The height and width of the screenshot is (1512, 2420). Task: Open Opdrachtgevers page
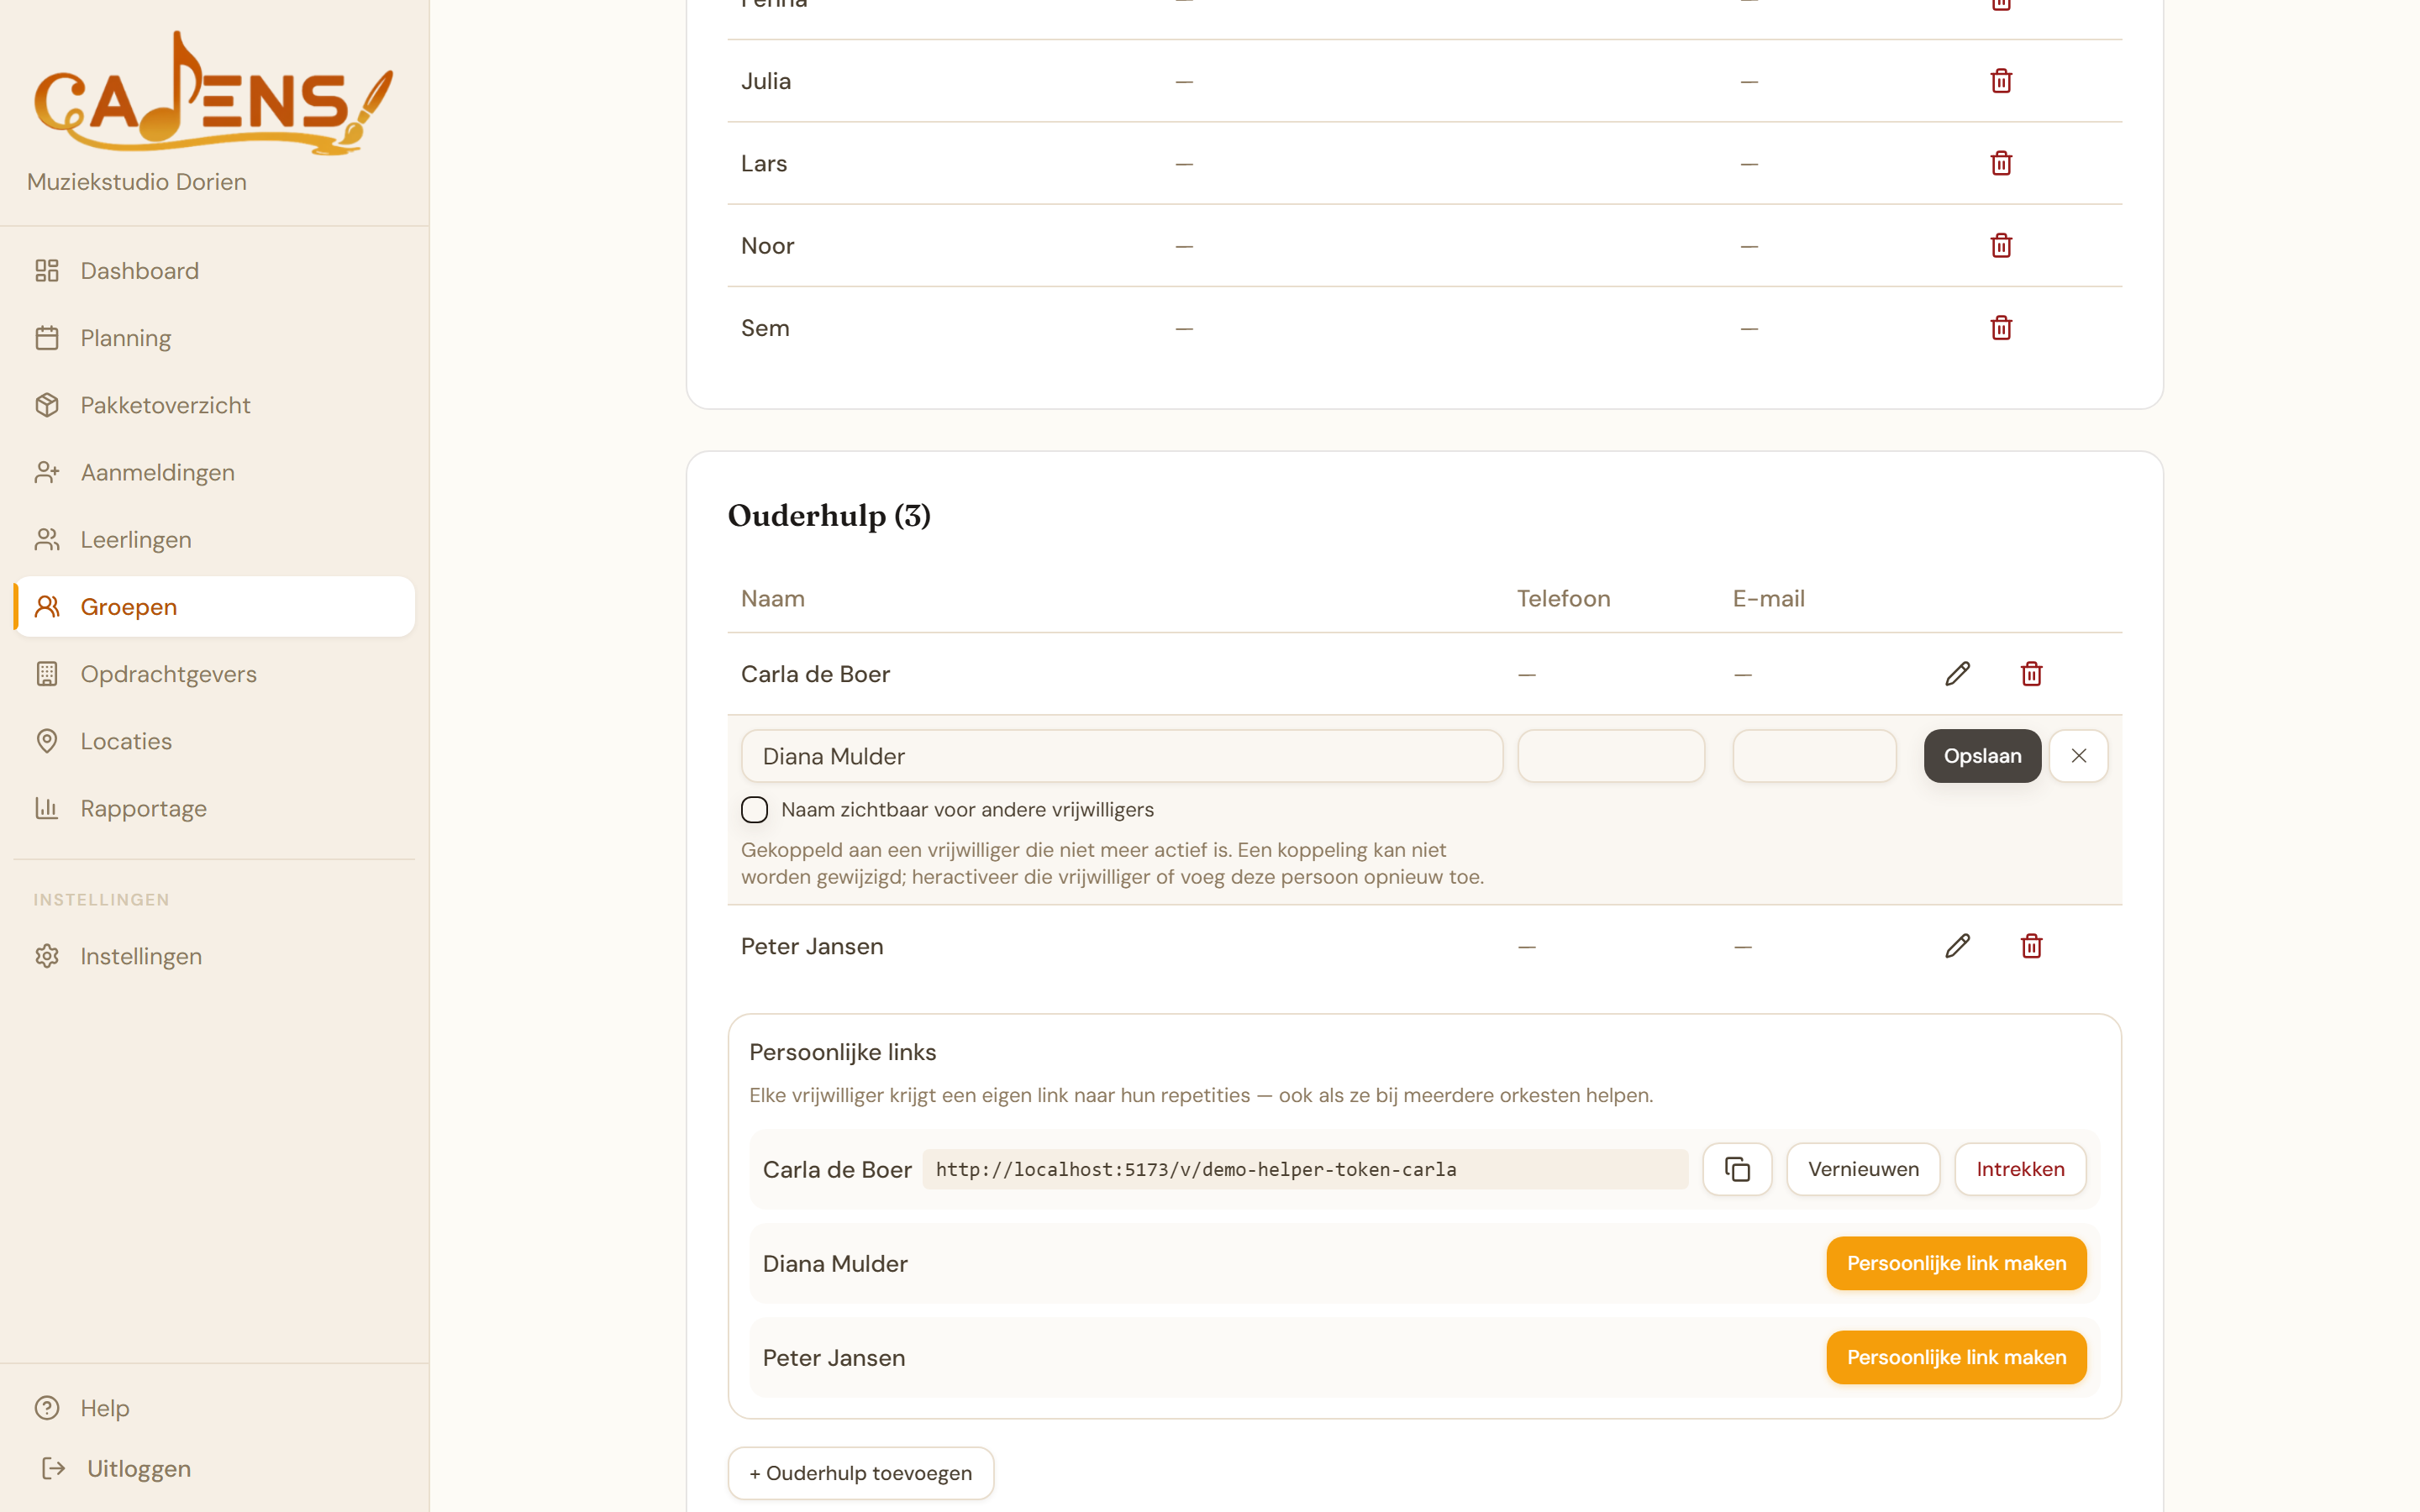point(214,674)
